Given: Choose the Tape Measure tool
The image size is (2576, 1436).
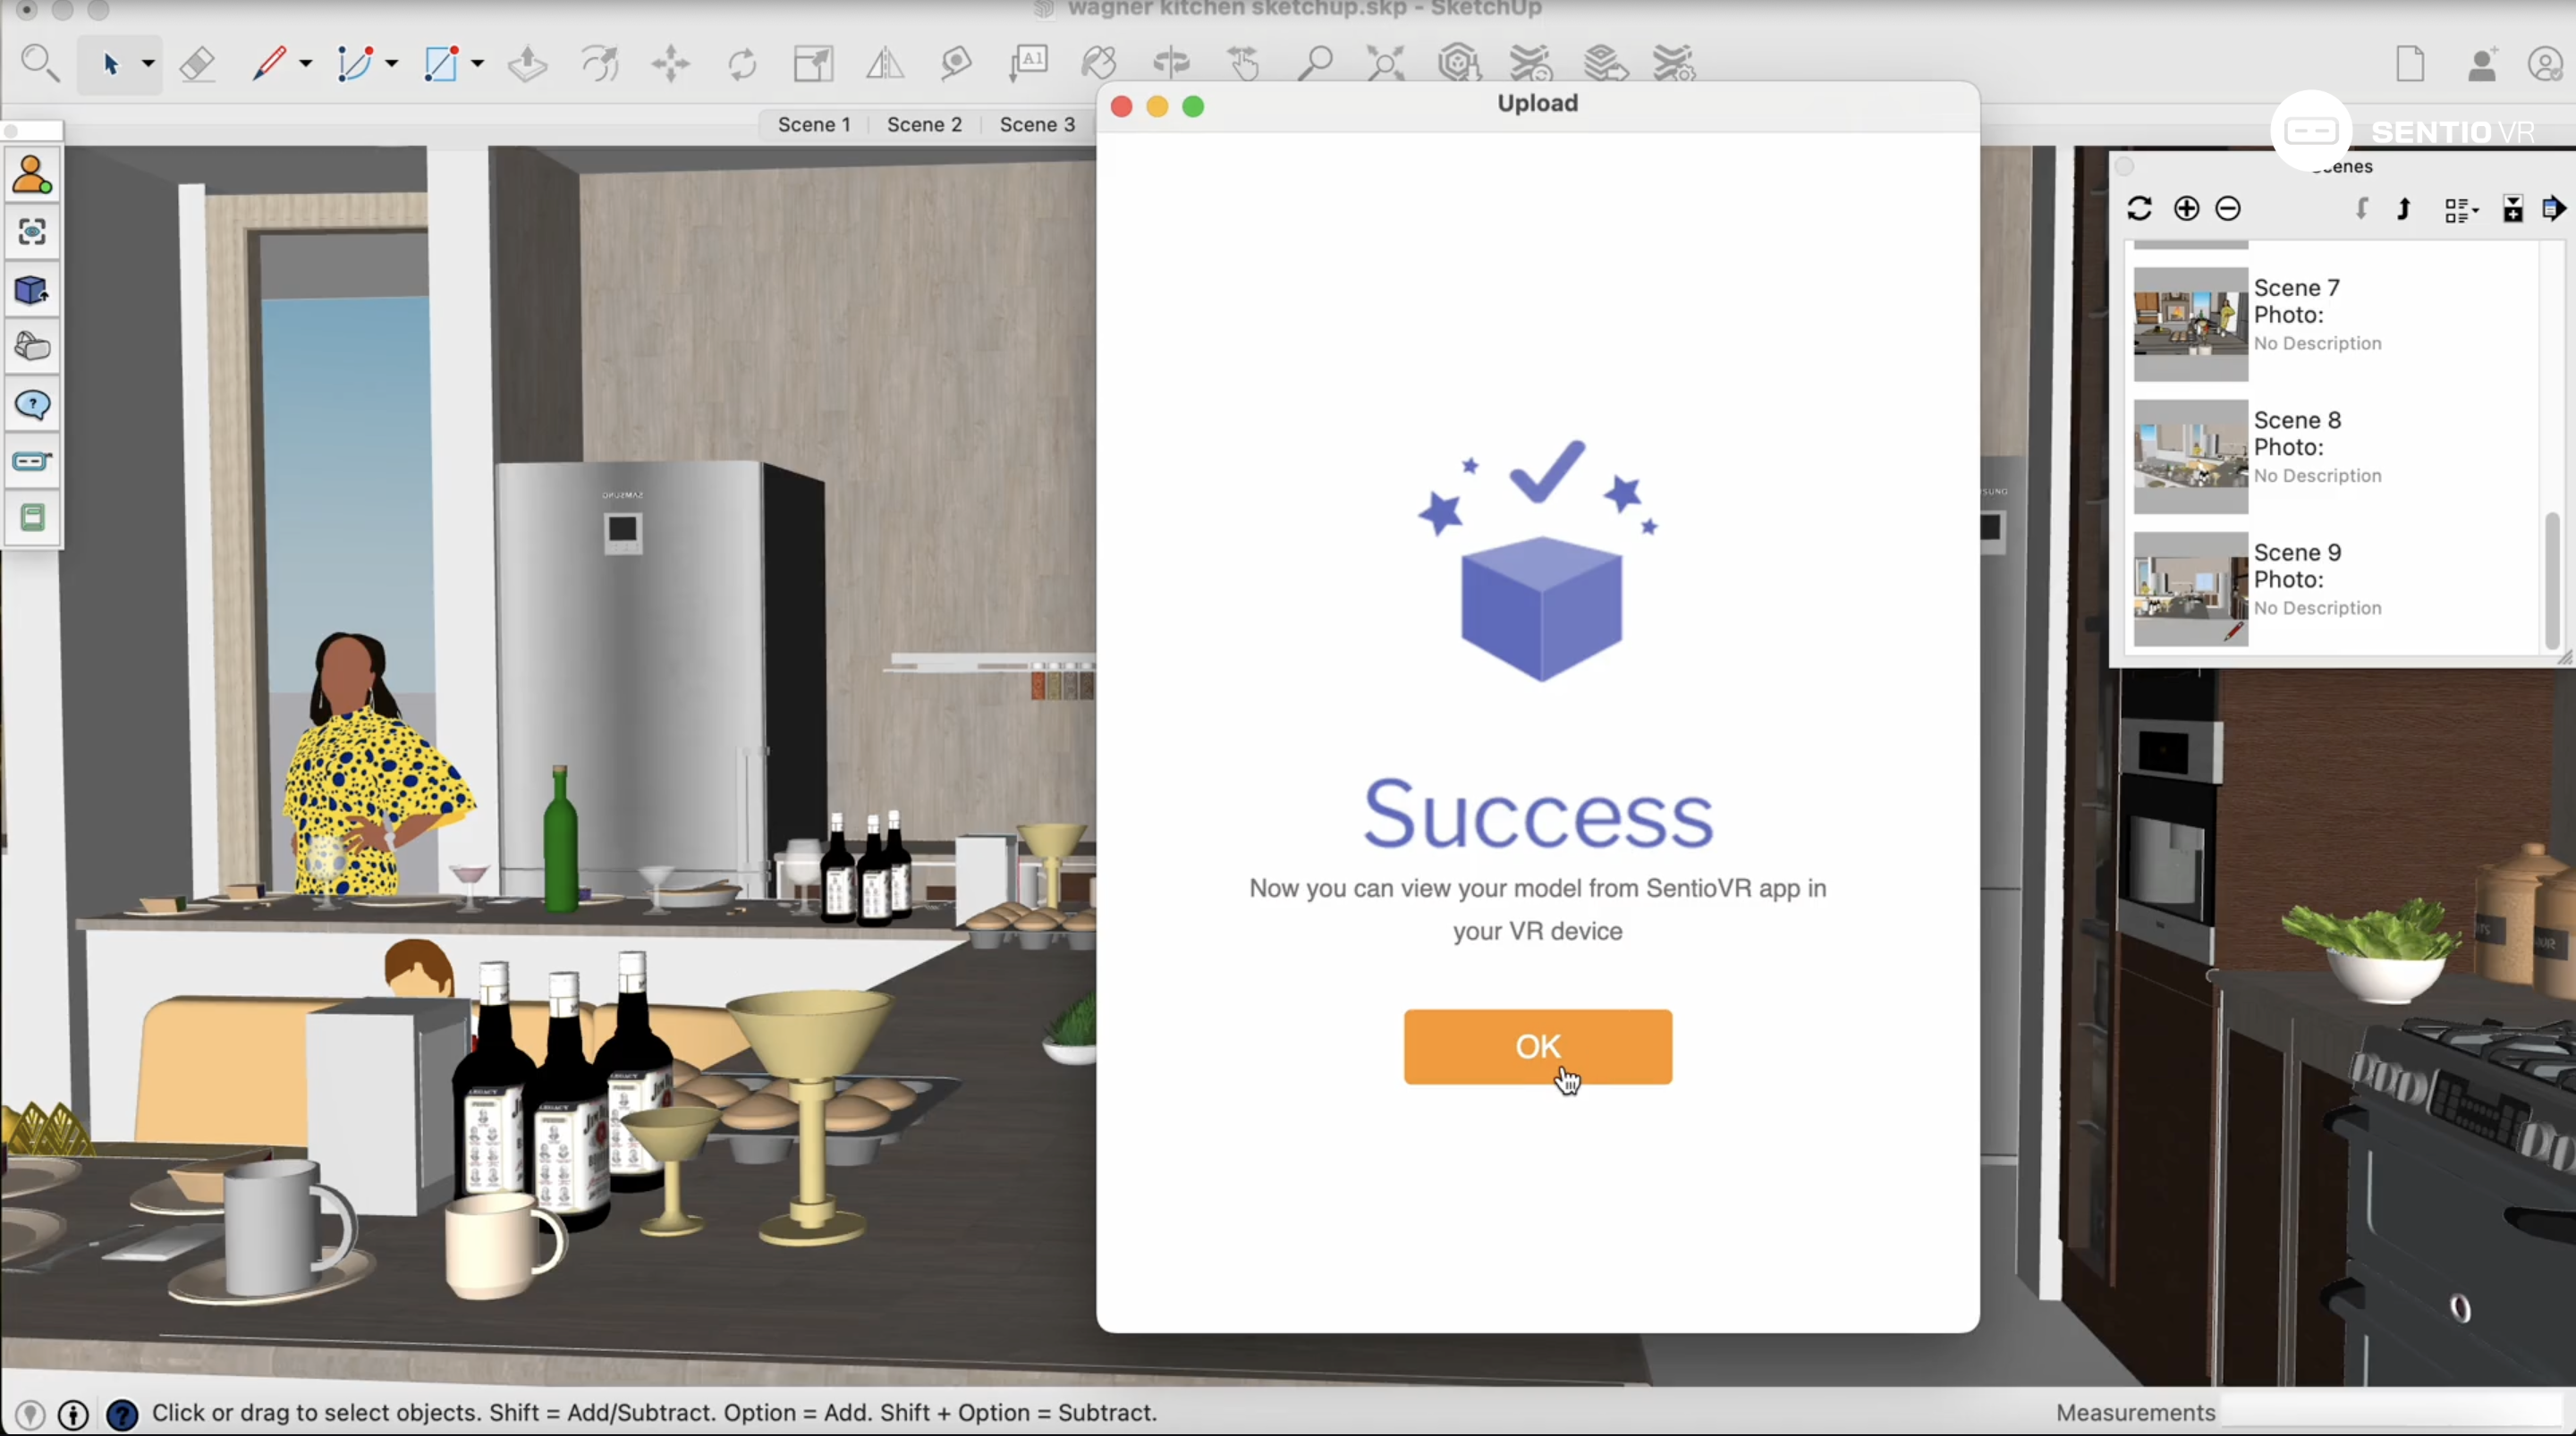Looking at the screenshot, I should 956,64.
